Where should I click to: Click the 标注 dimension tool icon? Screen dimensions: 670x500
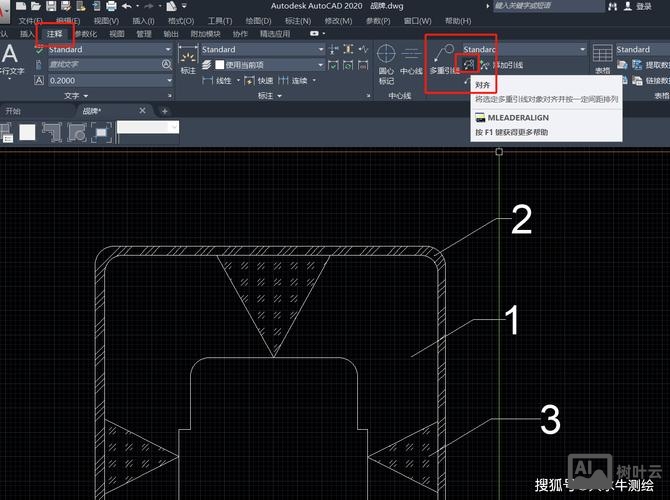[187, 57]
